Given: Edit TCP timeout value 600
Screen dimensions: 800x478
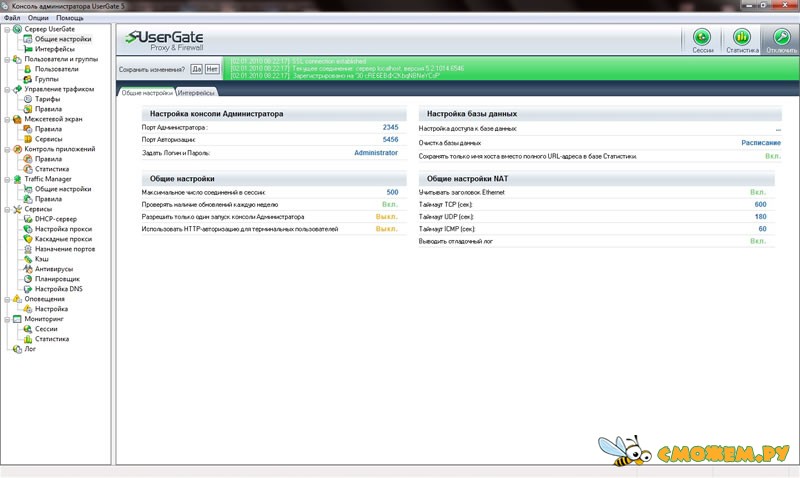Looking at the screenshot, I should [x=760, y=205].
